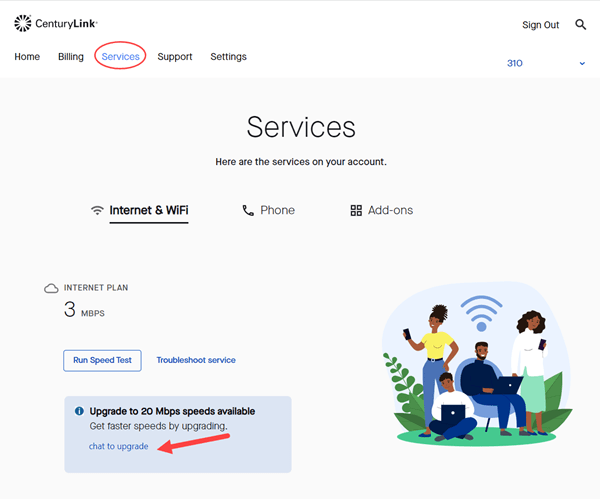
Task: Click the WiFi icon on the Internet tab
Action: [97, 211]
